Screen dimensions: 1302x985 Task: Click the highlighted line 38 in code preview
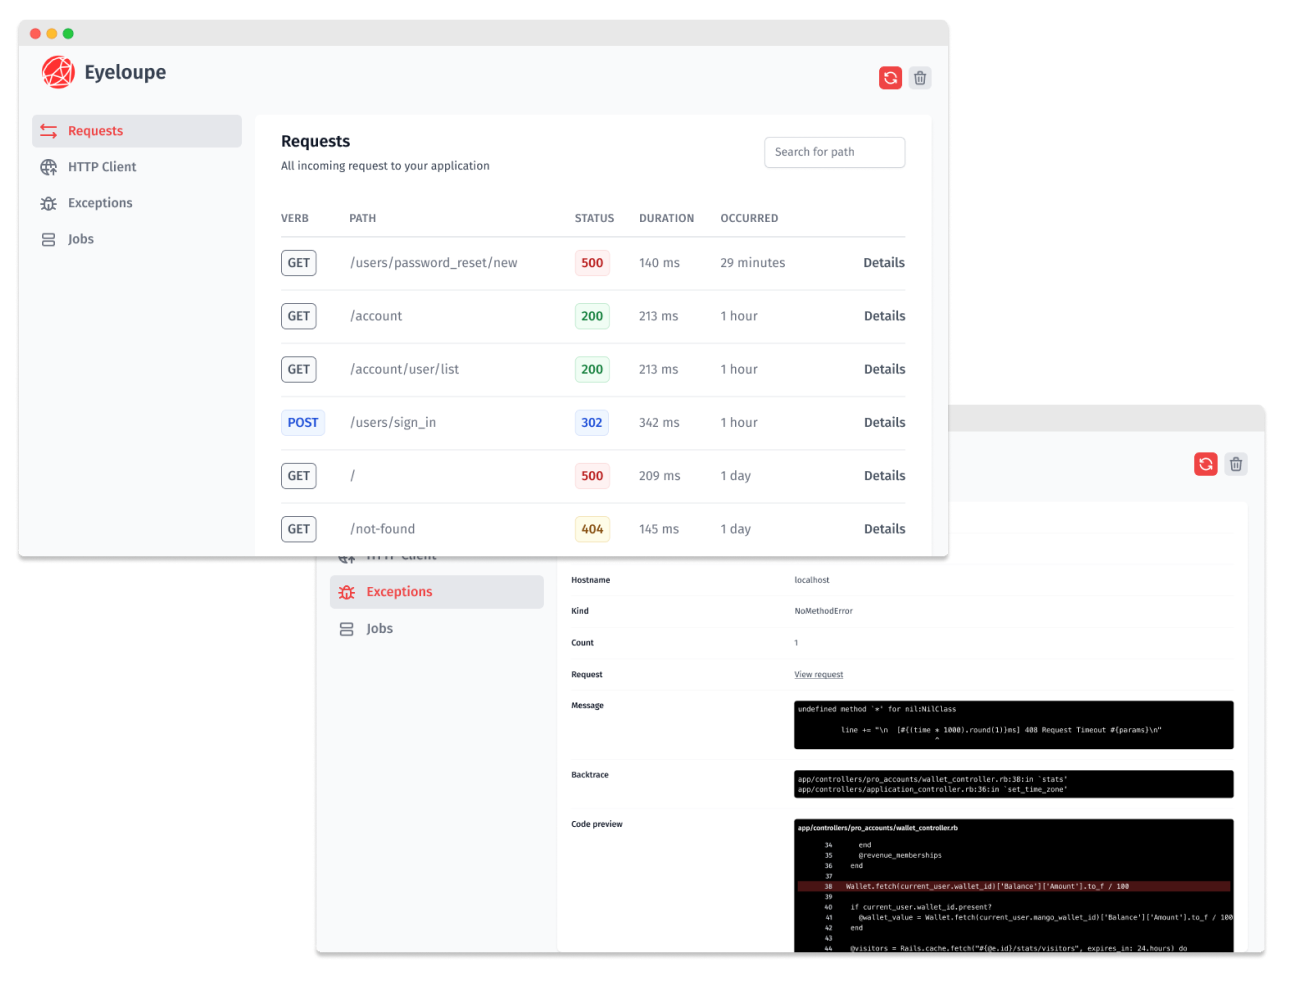pyautogui.click(x=1013, y=886)
